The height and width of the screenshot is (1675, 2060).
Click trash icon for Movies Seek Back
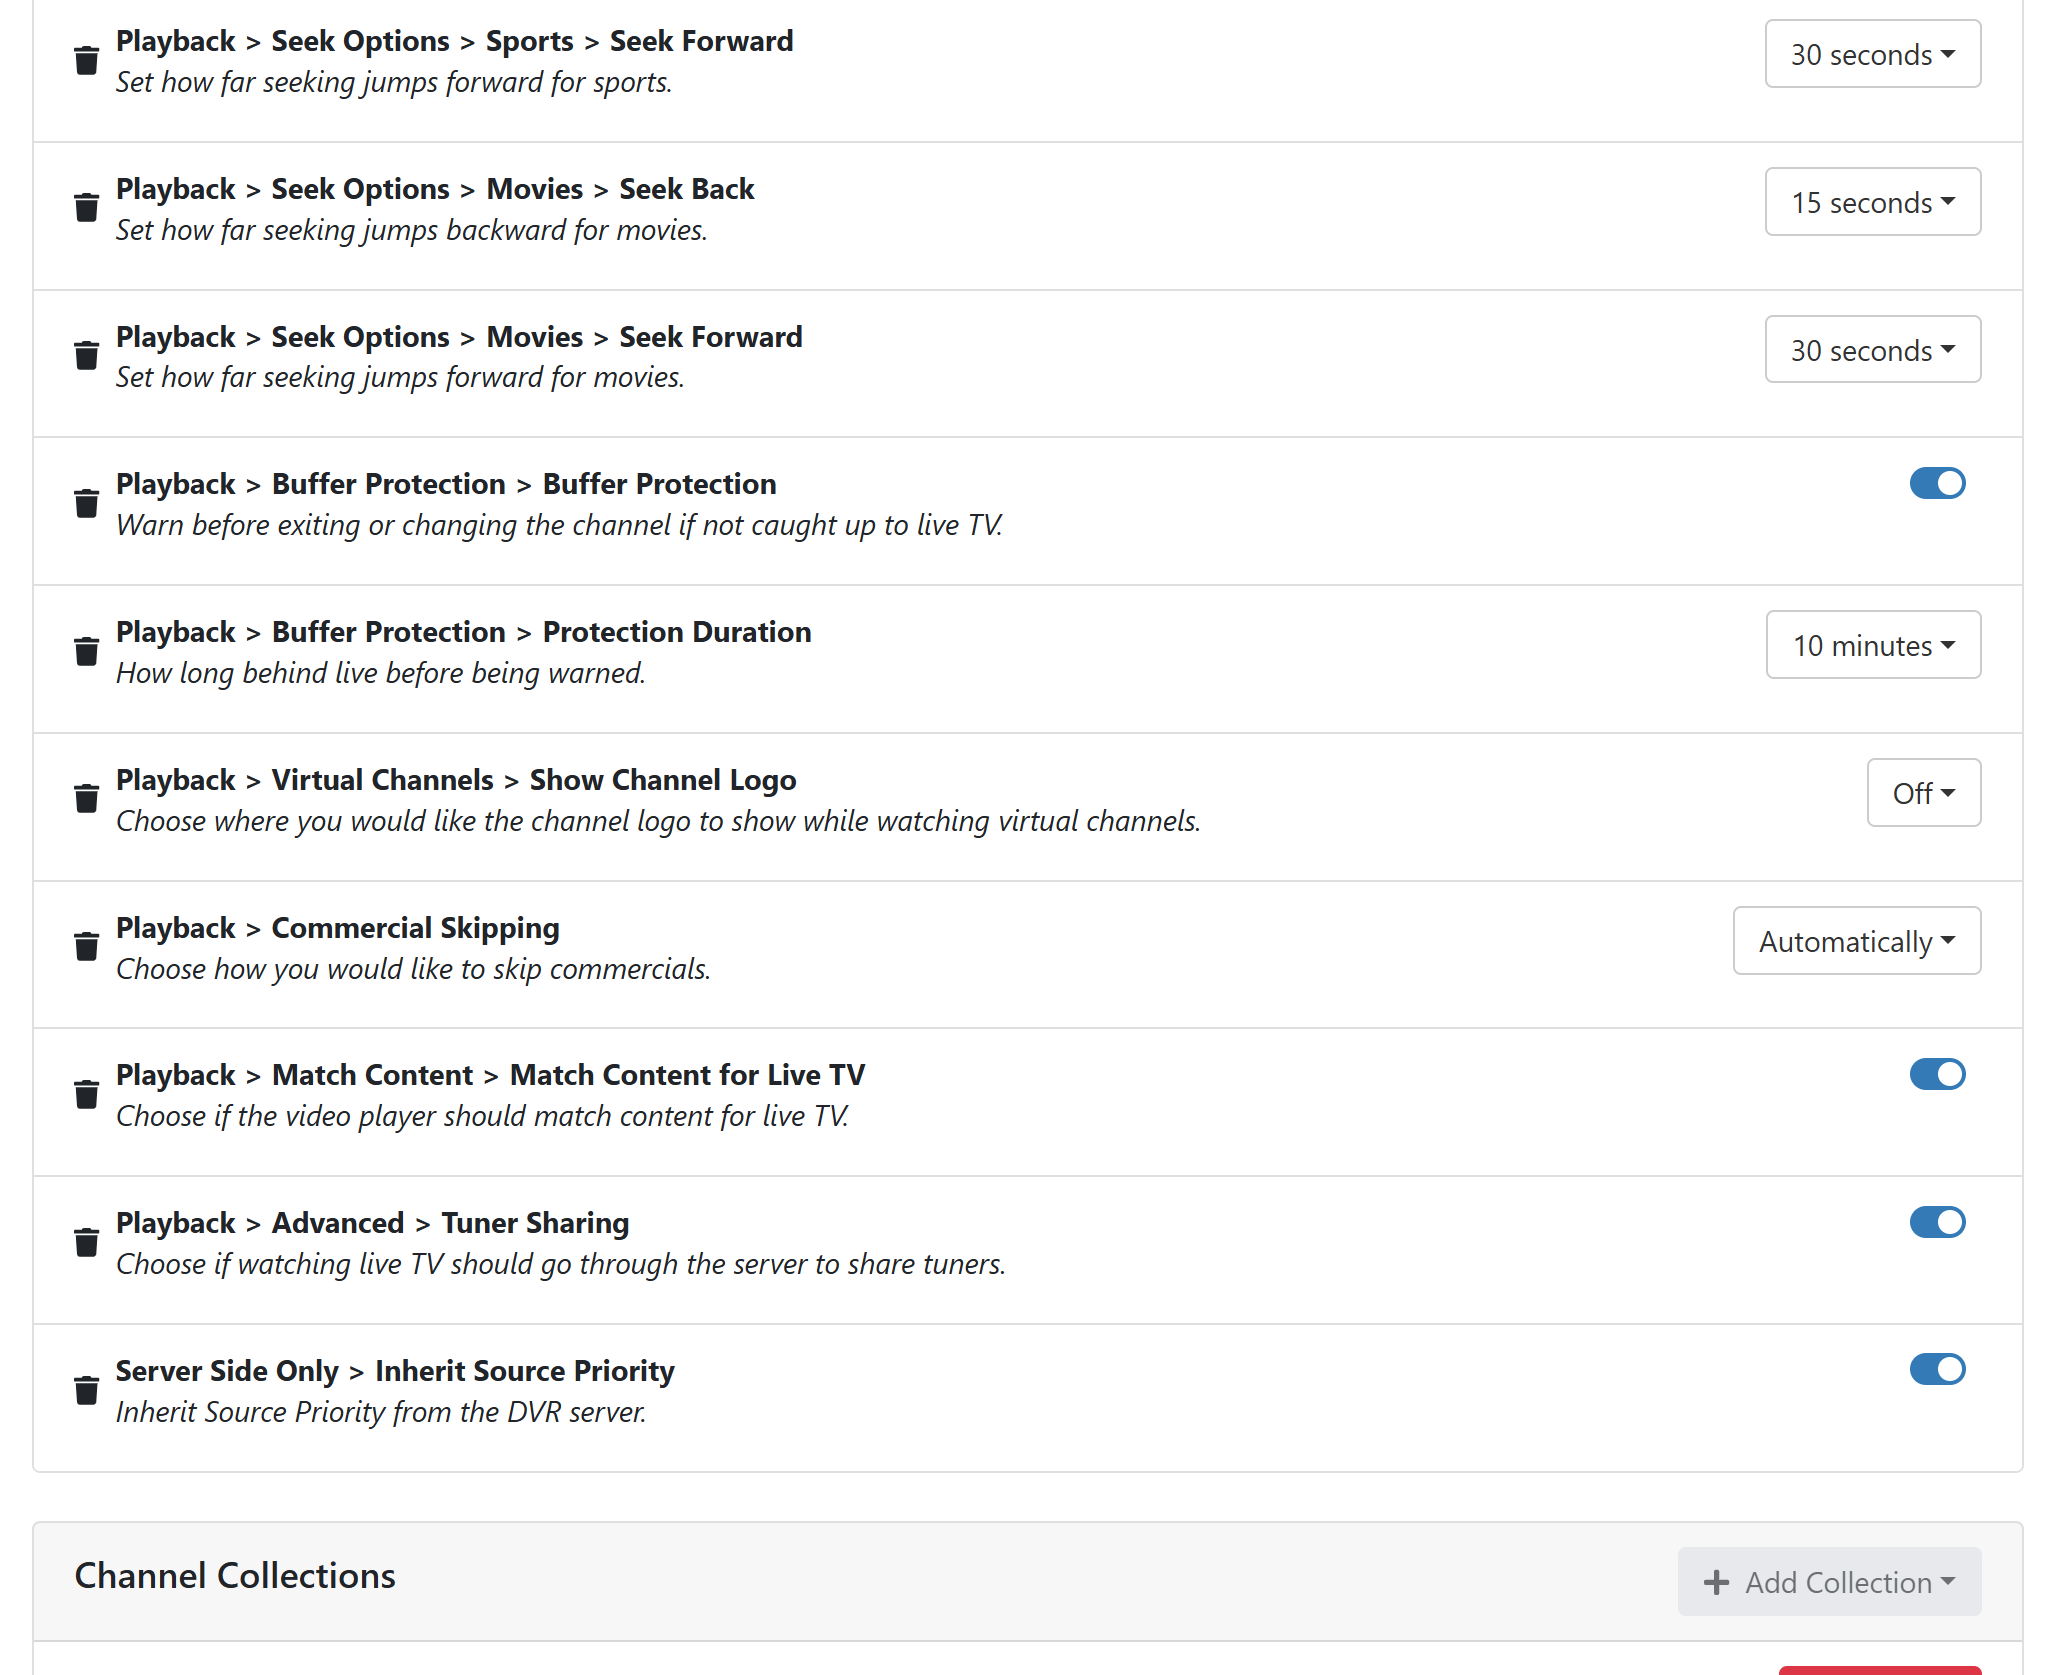pos(87,208)
